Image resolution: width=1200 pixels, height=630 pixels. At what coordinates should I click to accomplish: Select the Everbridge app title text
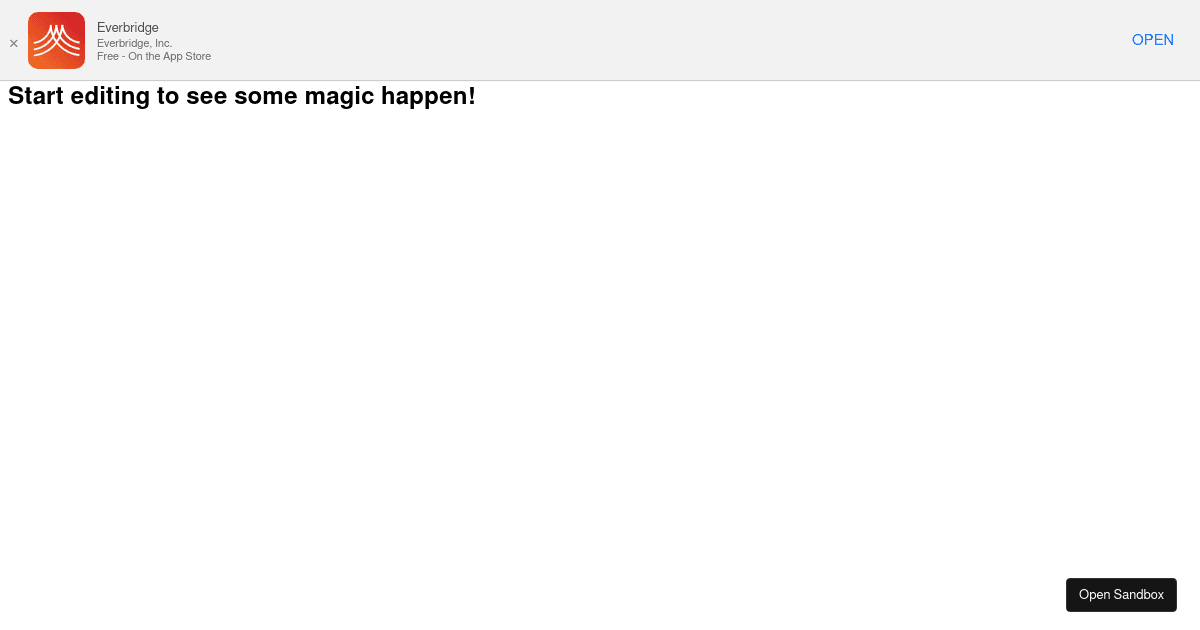point(128,27)
